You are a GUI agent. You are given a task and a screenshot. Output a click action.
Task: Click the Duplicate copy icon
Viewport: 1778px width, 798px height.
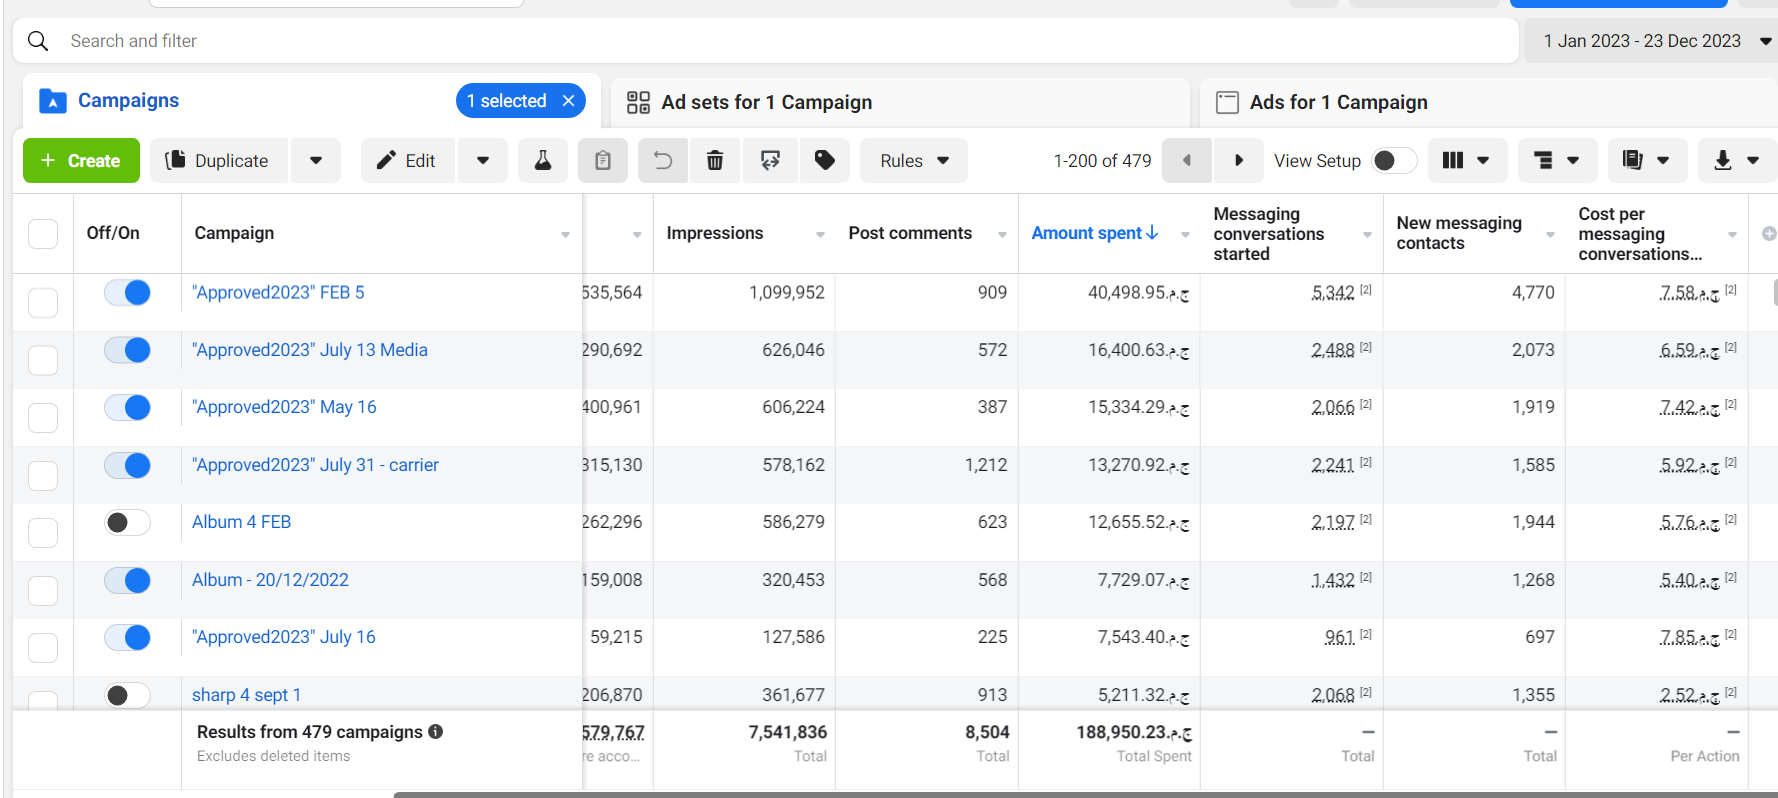coord(175,160)
